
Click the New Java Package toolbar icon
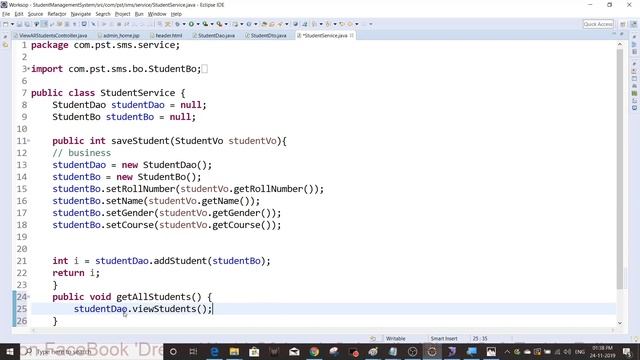[236, 24]
